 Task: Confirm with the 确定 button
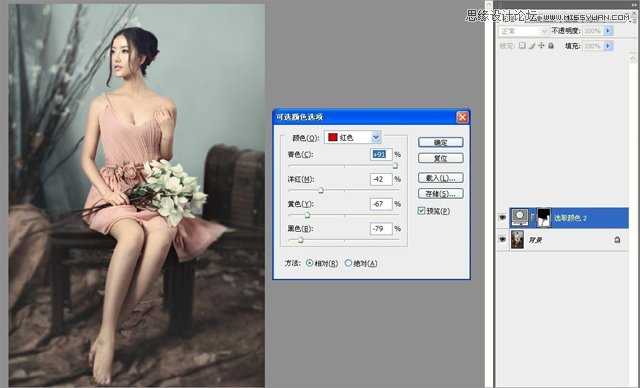[x=440, y=142]
